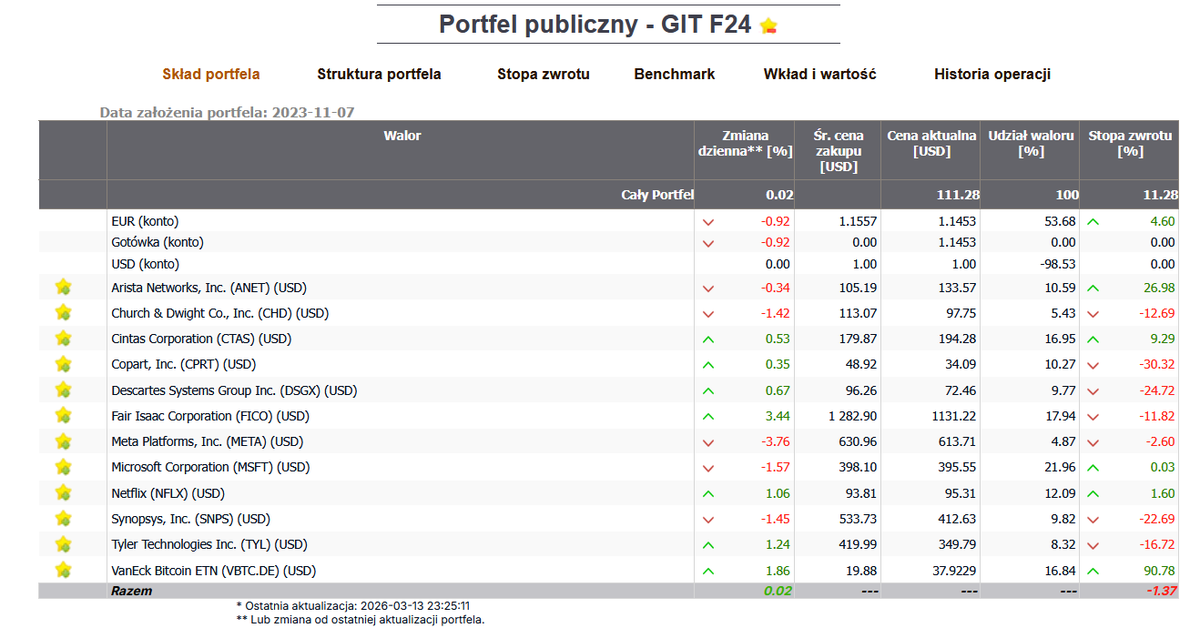Click the Zmiana dzienna column header

745,143
